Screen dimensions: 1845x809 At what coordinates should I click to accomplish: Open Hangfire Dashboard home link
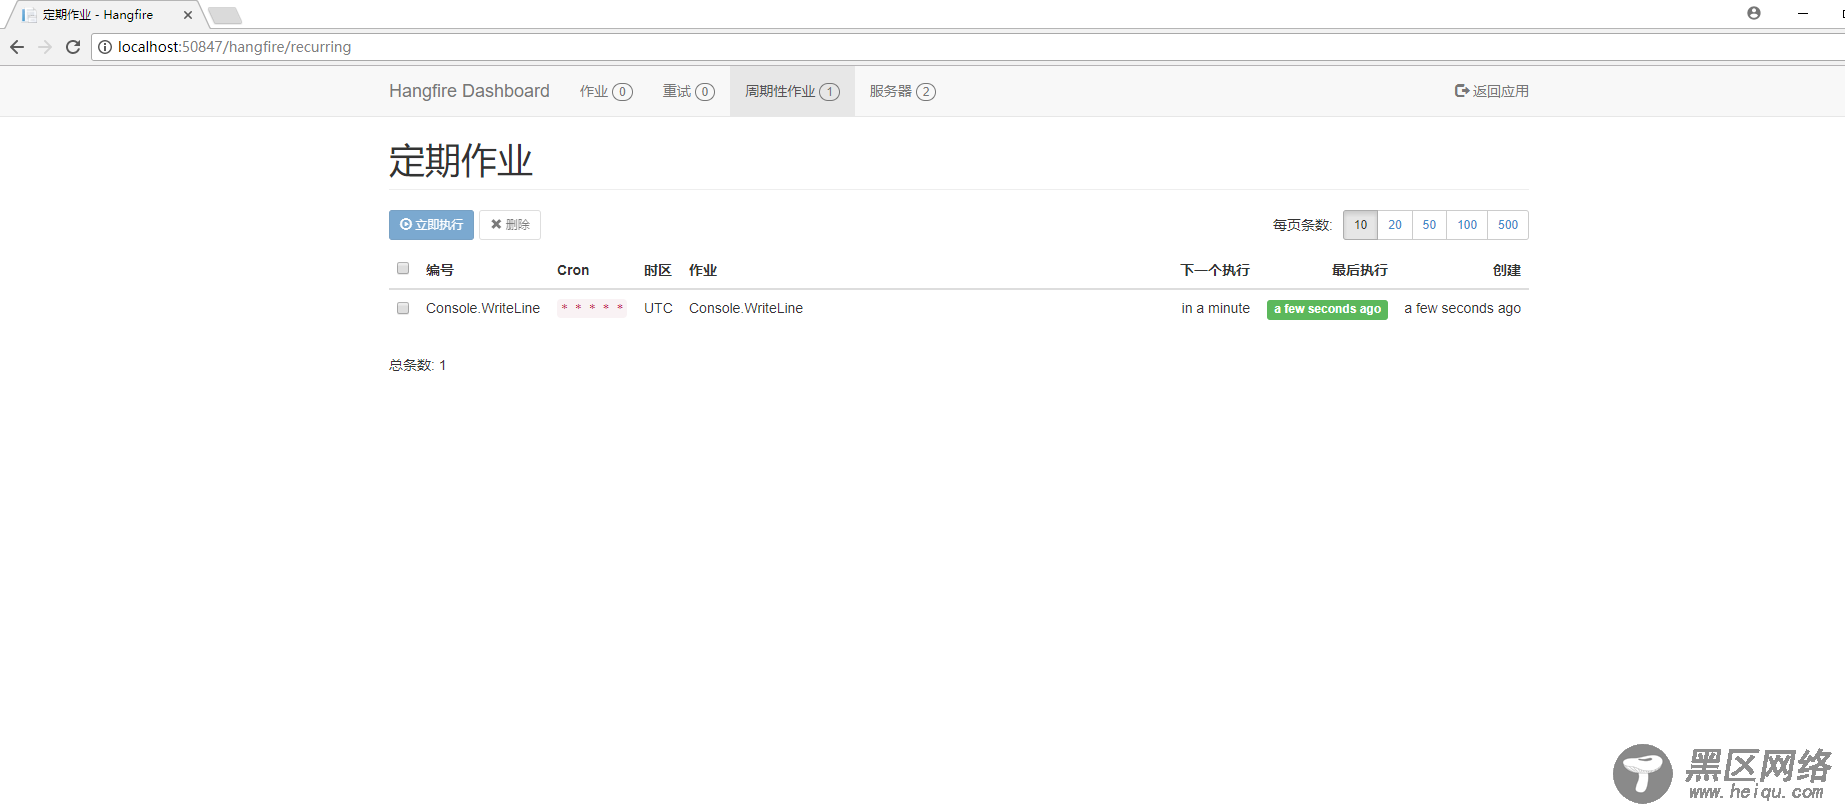pos(469,91)
